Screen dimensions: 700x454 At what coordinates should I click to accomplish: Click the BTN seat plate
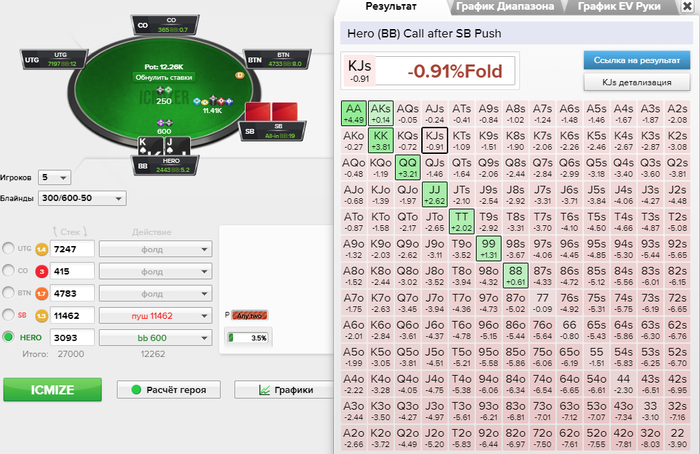(278, 59)
